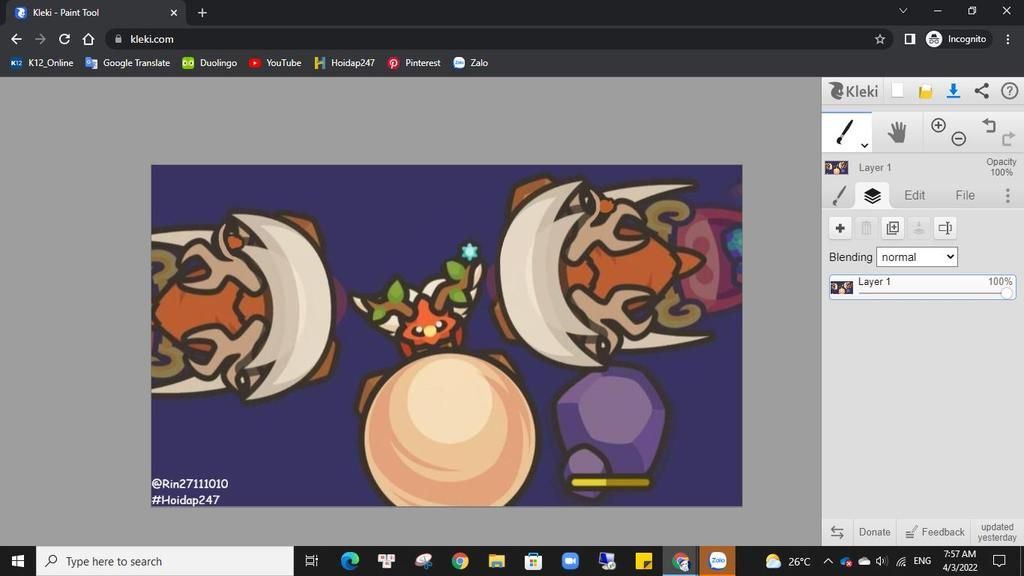This screenshot has width=1024, height=576.
Task: Open the YouTube bookmark
Action: click(275, 63)
